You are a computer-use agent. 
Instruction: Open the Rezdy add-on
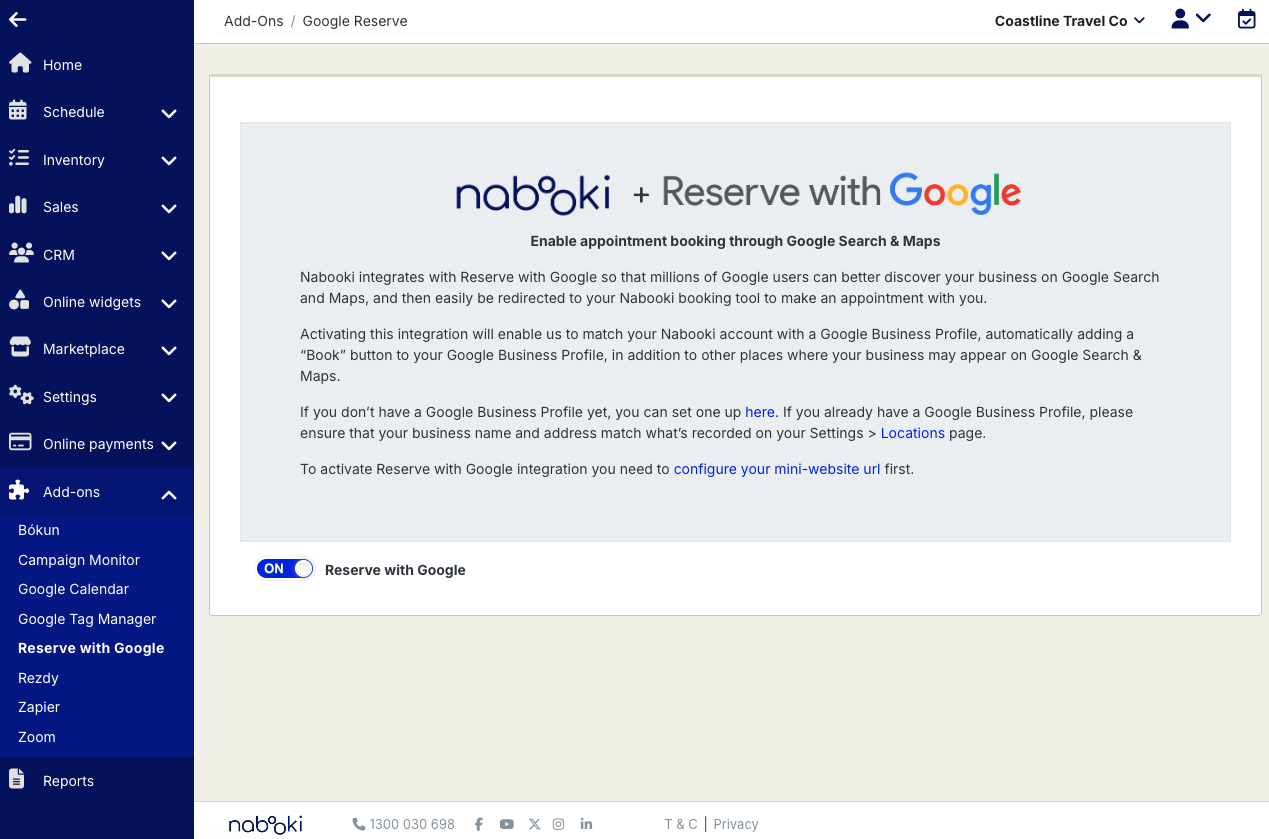click(x=38, y=678)
